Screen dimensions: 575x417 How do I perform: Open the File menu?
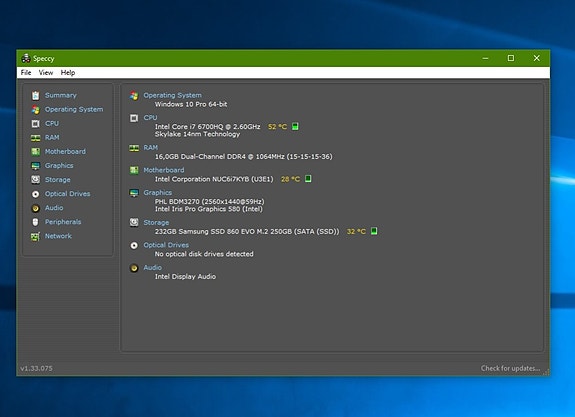pos(26,73)
